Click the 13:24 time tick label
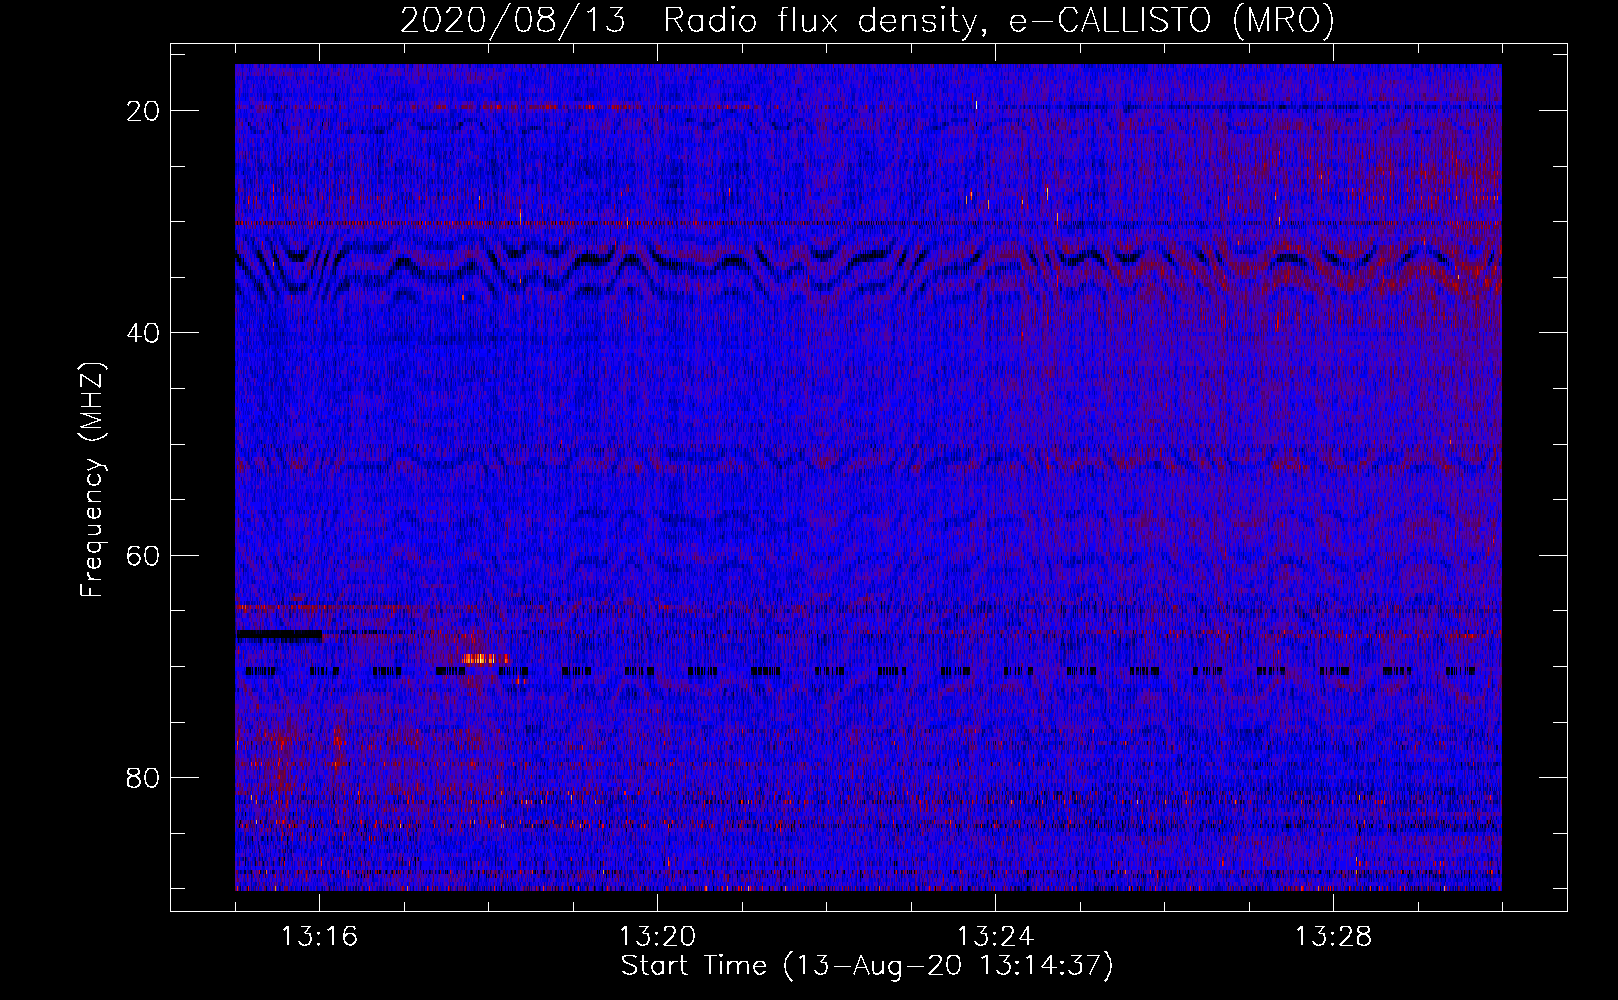 click(x=995, y=937)
